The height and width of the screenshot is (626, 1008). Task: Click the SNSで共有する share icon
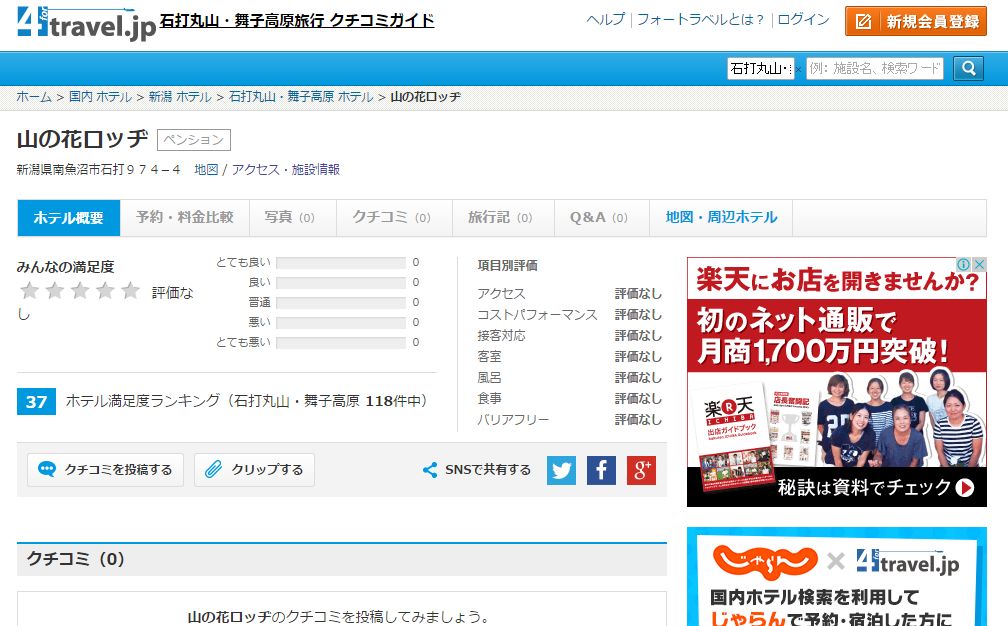[x=430, y=470]
